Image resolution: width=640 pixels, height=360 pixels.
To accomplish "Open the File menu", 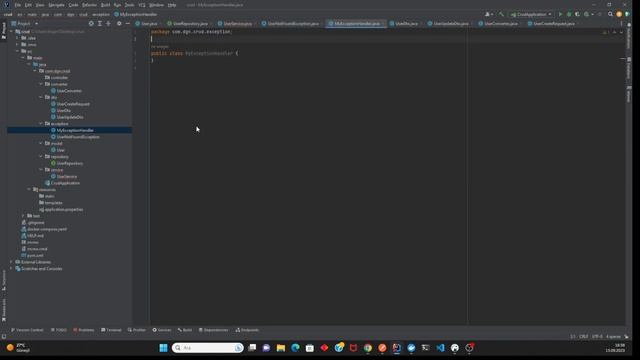I will (18, 5).
